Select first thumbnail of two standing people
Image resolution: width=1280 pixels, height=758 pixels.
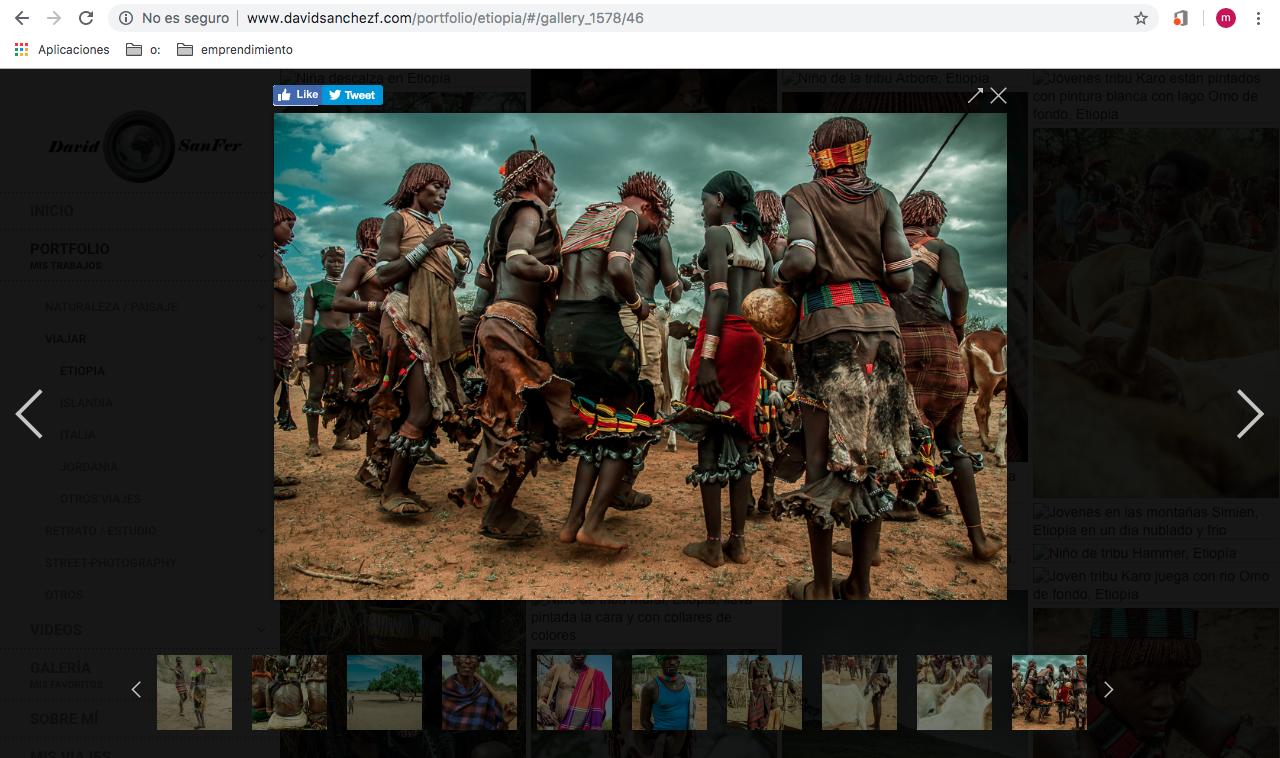tap(194, 692)
